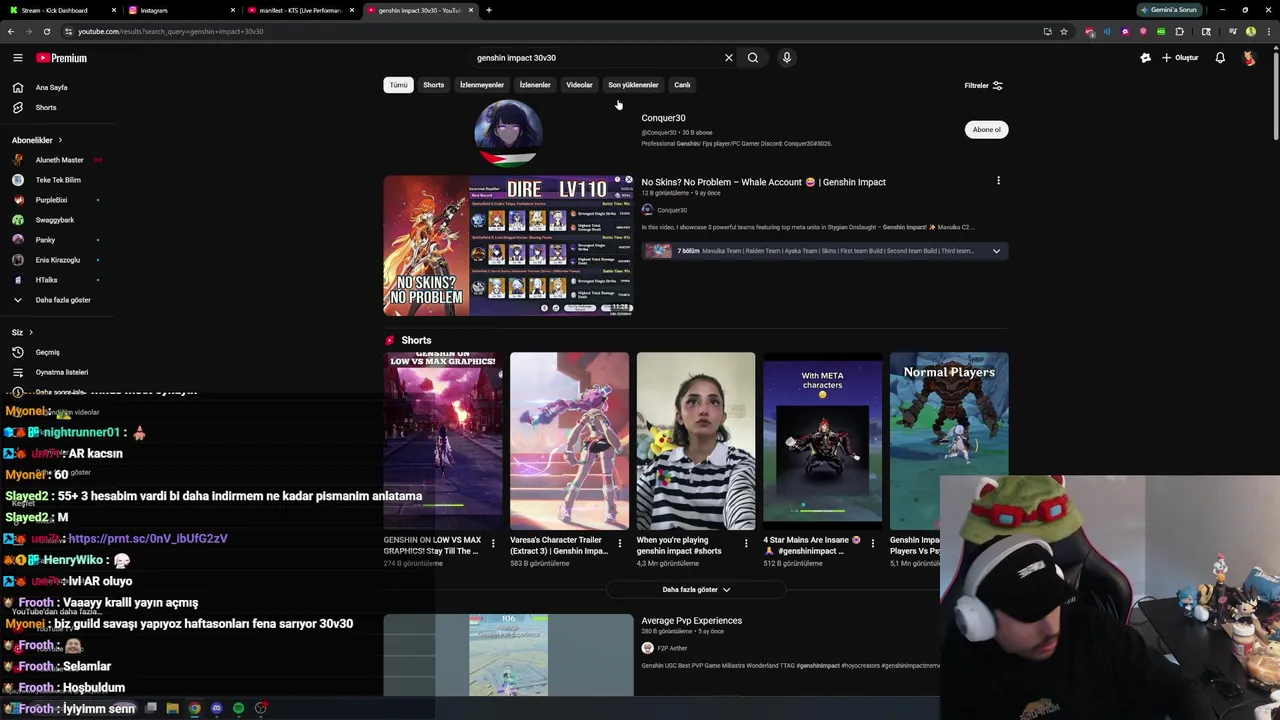Open No Skins? No Problem video title
This screenshot has width=1280, height=720.
click(763, 182)
